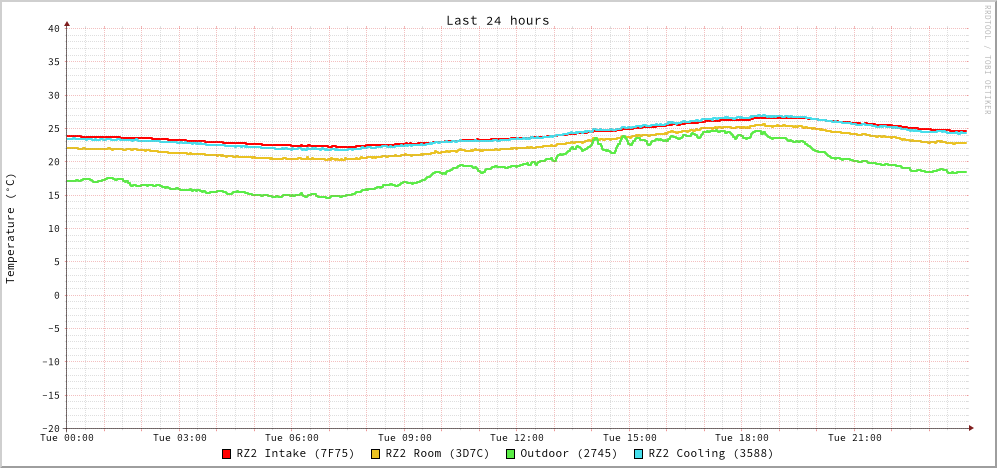The image size is (997, 468).
Task: Click the arrowhead at end of time axis
Action: (x=971, y=428)
